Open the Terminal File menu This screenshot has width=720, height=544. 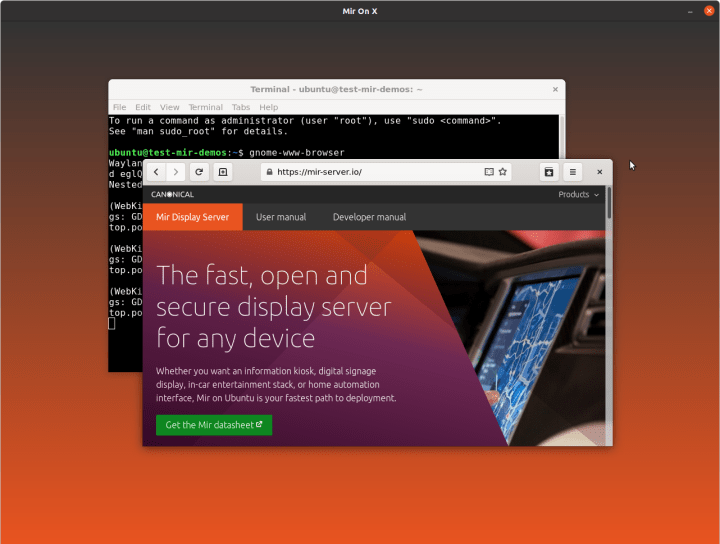pos(119,107)
